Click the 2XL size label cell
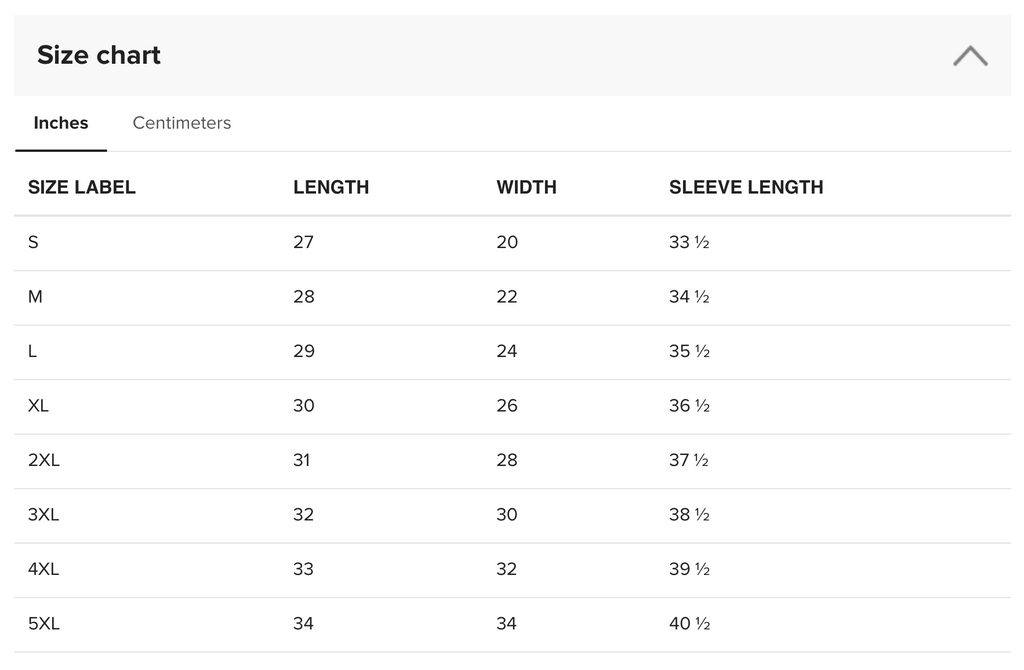 pos(44,460)
